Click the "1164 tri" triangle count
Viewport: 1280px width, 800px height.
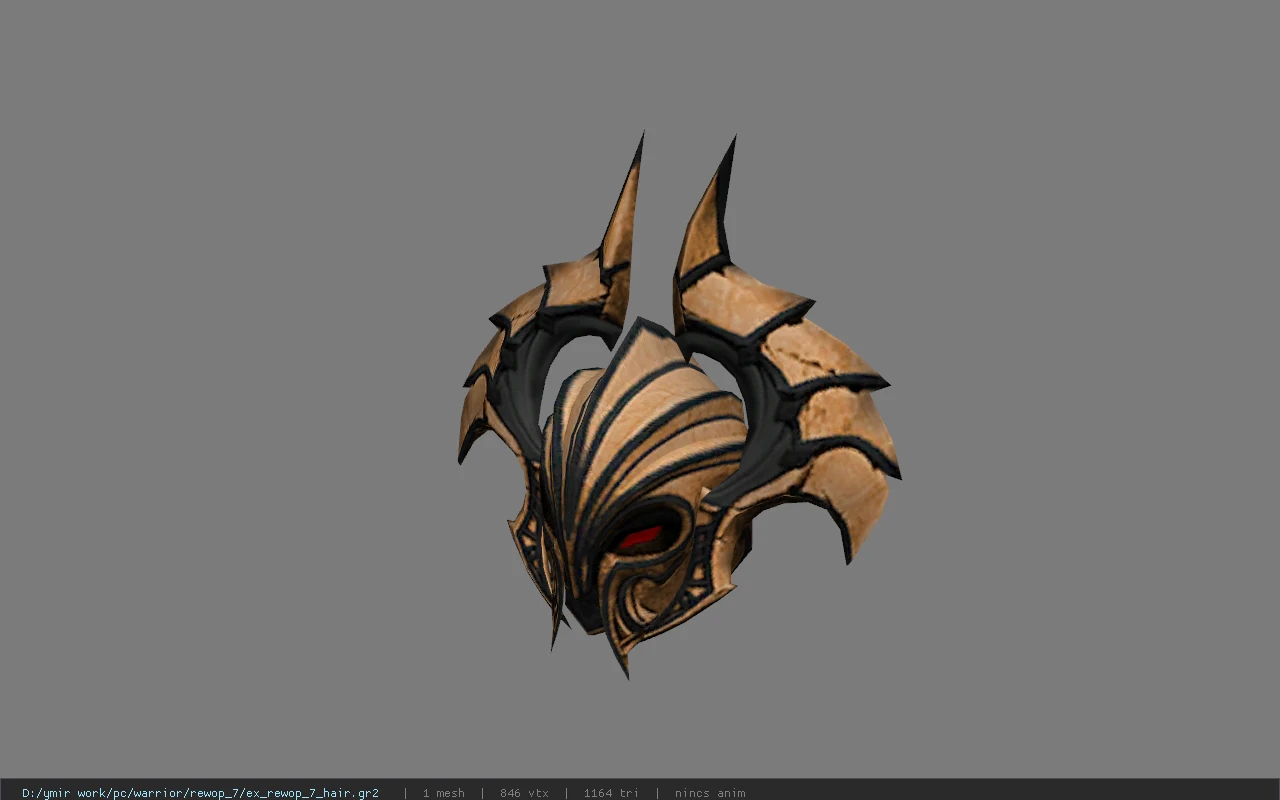(611, 793)
